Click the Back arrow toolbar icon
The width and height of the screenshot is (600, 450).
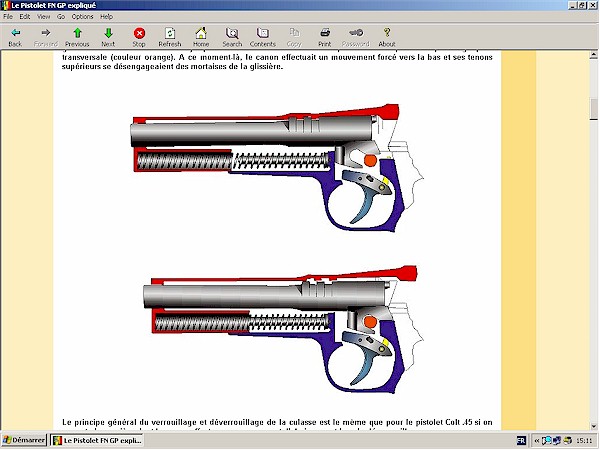[x=15, y=37]
